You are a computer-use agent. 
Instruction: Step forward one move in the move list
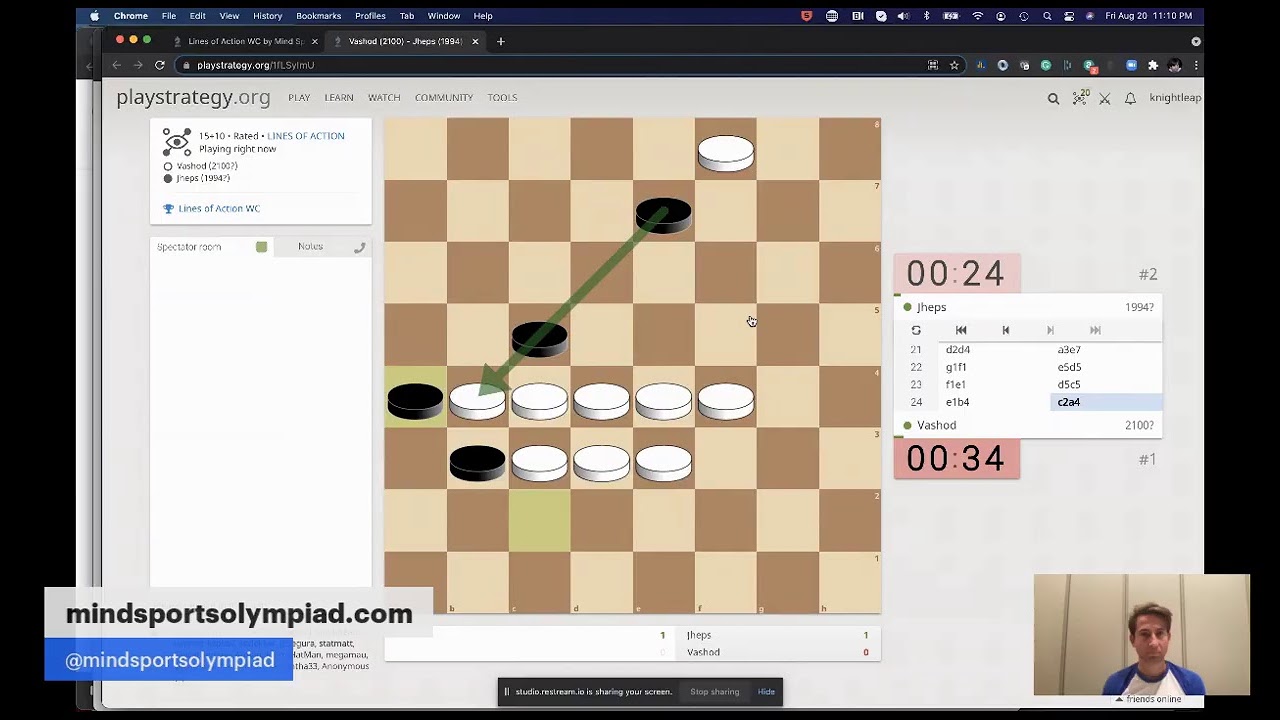point(1050,330)
